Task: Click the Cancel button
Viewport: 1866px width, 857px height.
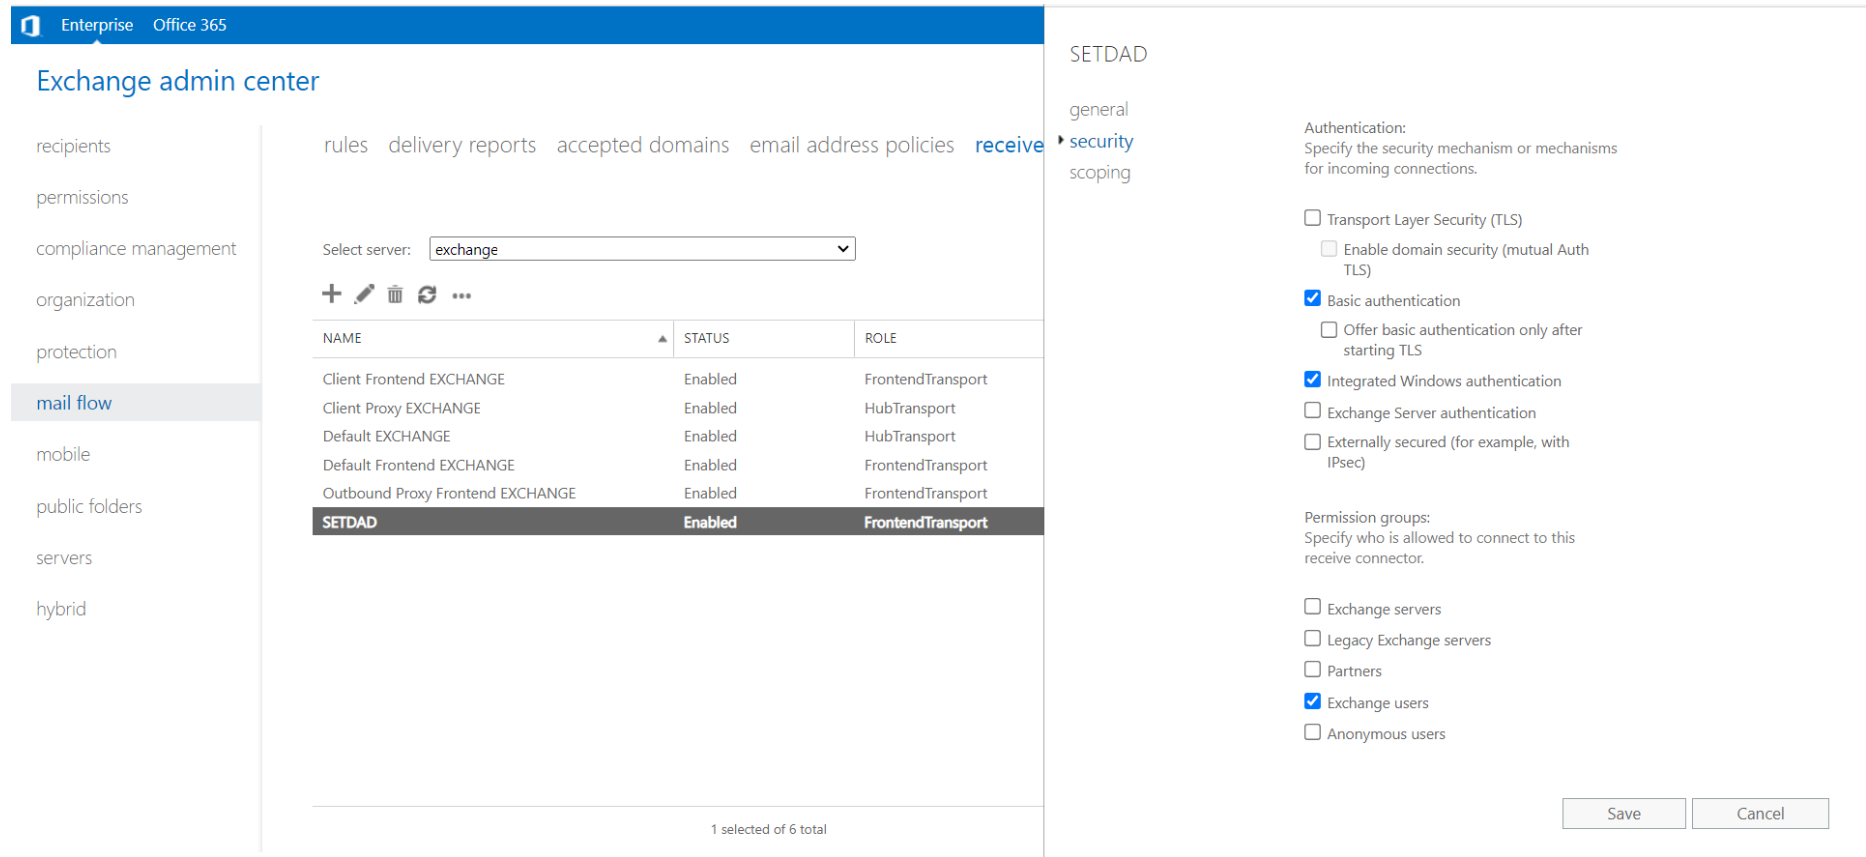Action: 1759,814
